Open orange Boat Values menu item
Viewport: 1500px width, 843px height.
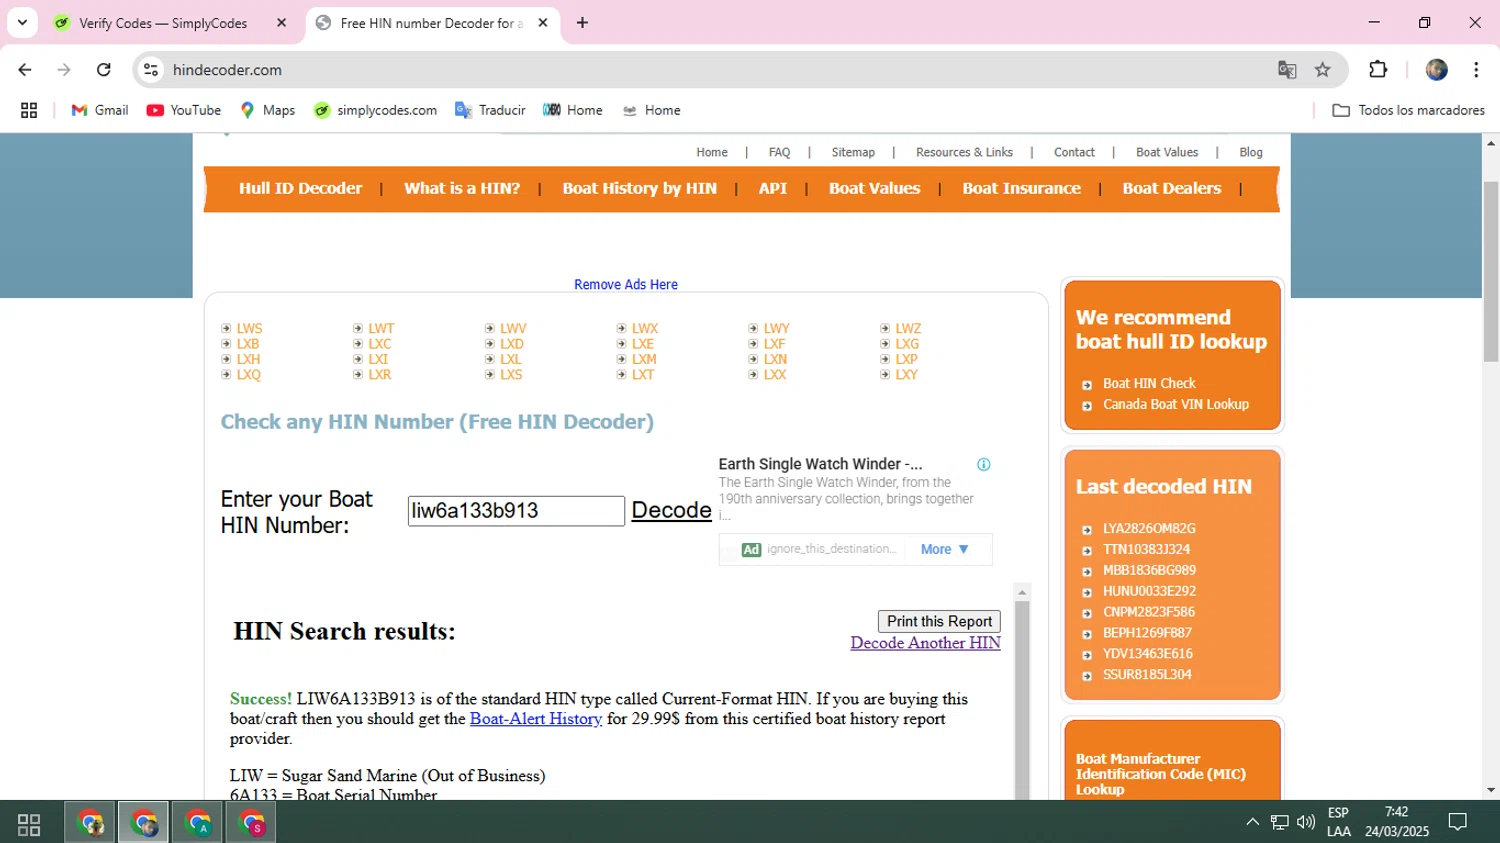tap(874, 188)
